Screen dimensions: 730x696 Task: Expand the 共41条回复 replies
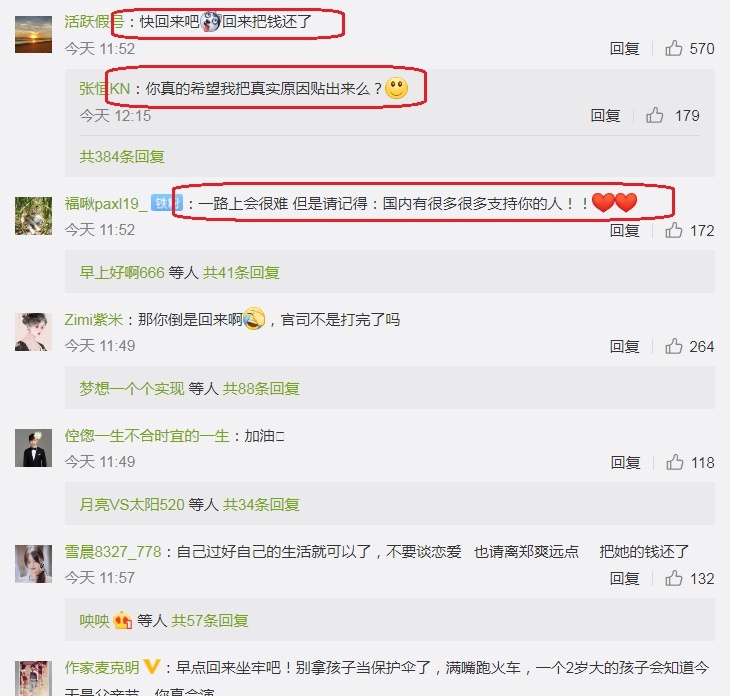(x=241, y=272)
